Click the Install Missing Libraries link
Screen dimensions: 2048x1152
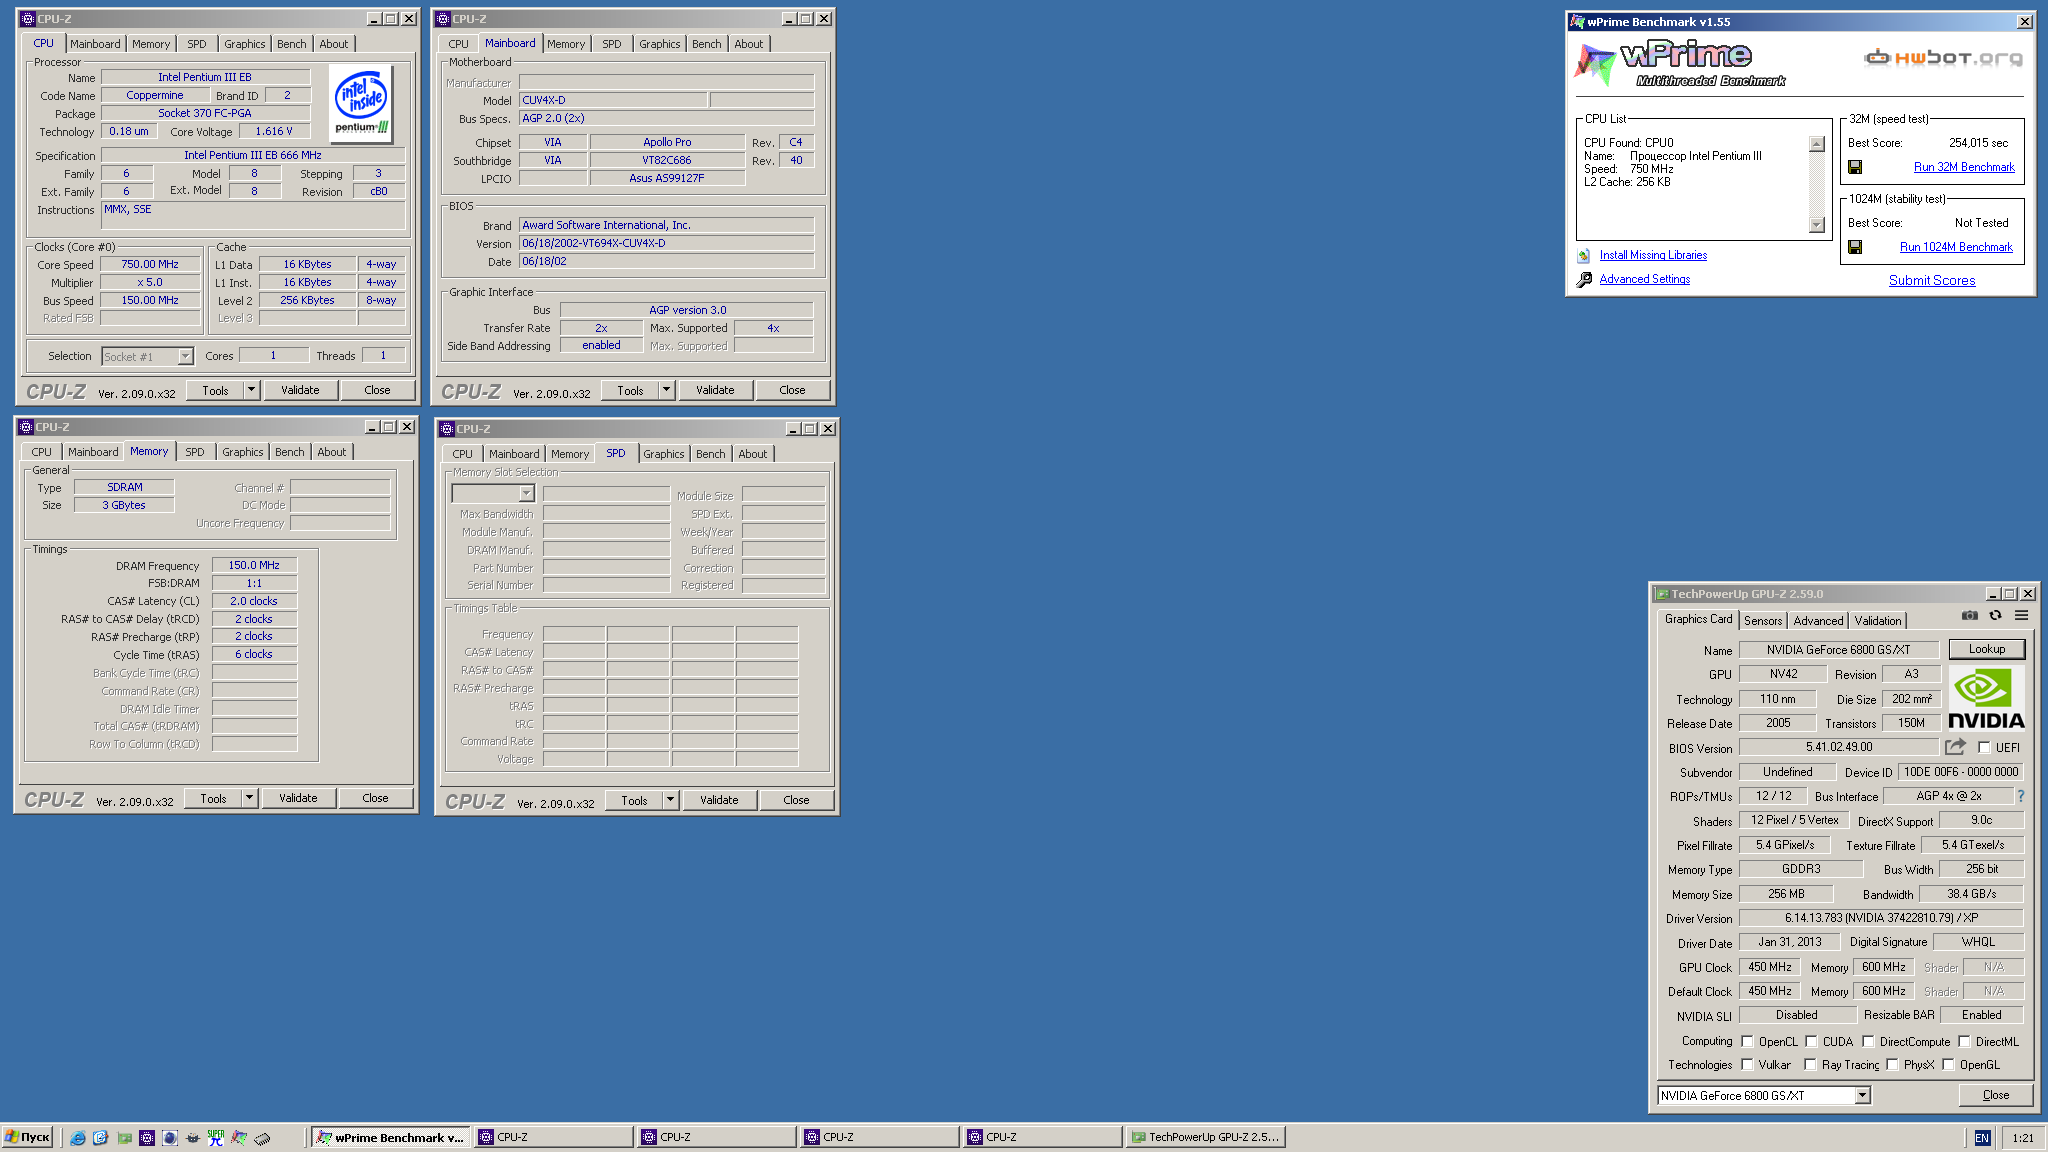[x=1653, y=256]
